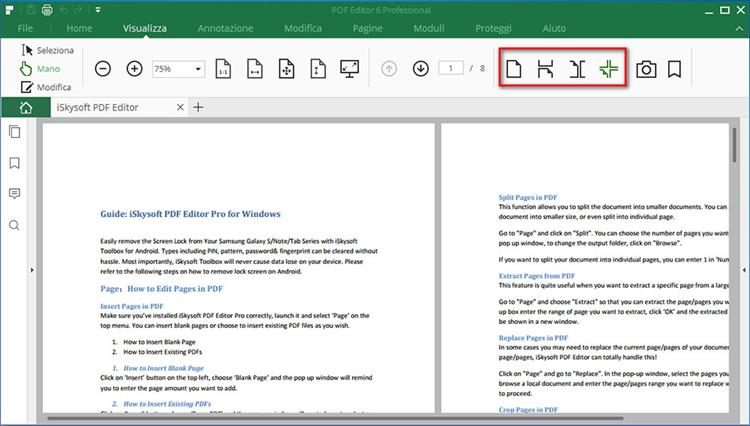Go to next page arrow
Image resolution: width=750 pixels, height=426 pixels.
pyautogui.click(x=421, y=69)
